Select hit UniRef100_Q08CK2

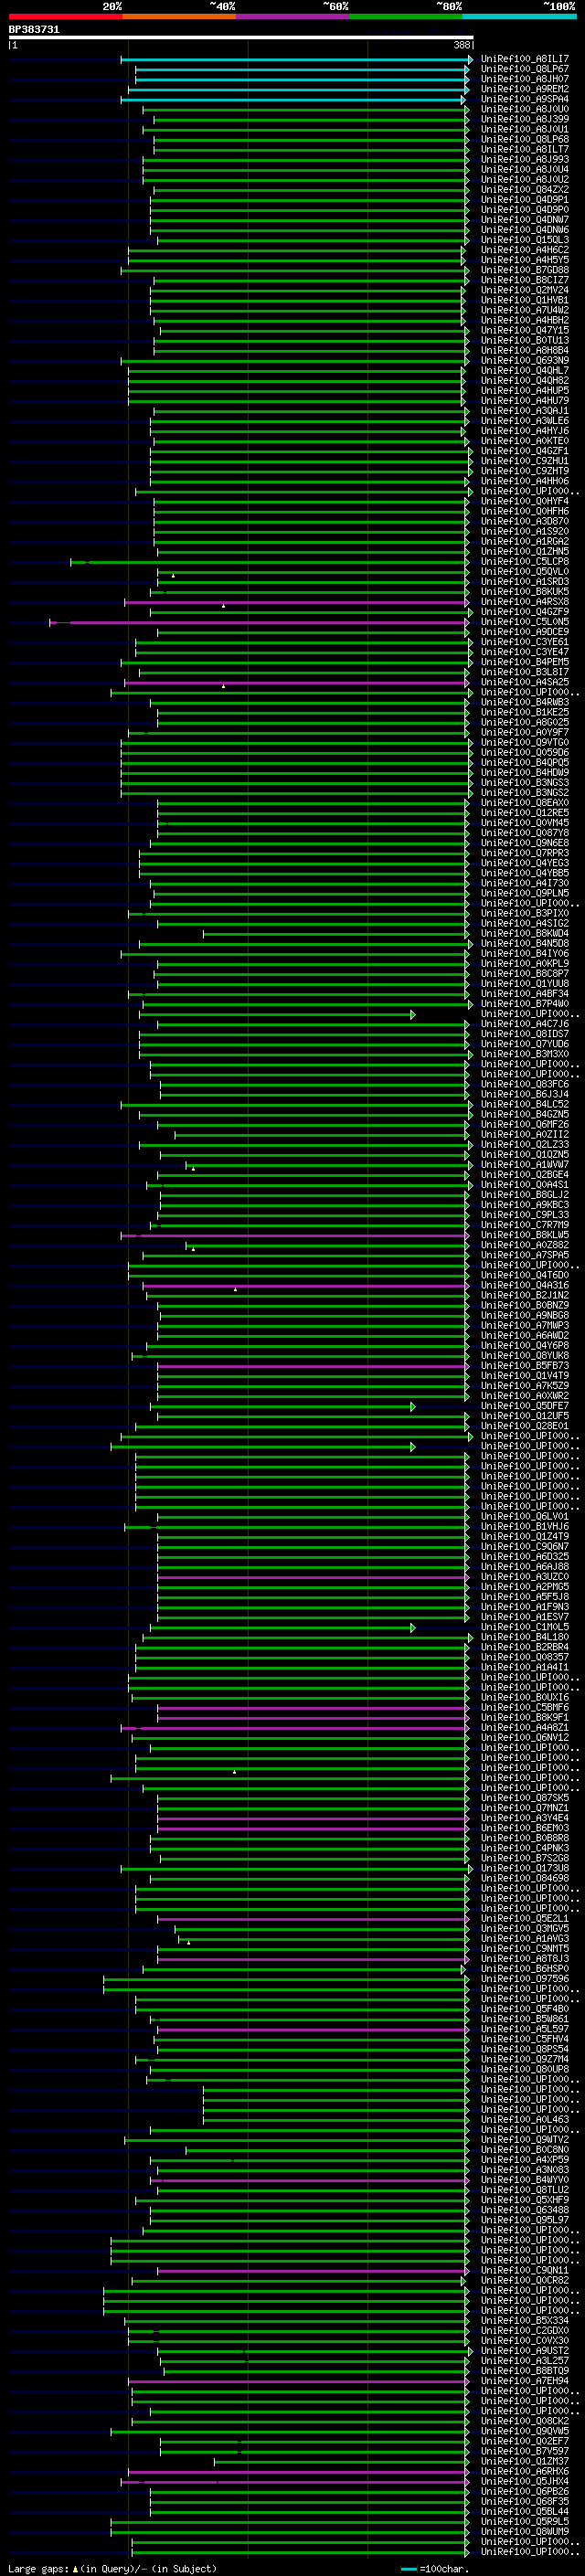(x=525, y=2422)
